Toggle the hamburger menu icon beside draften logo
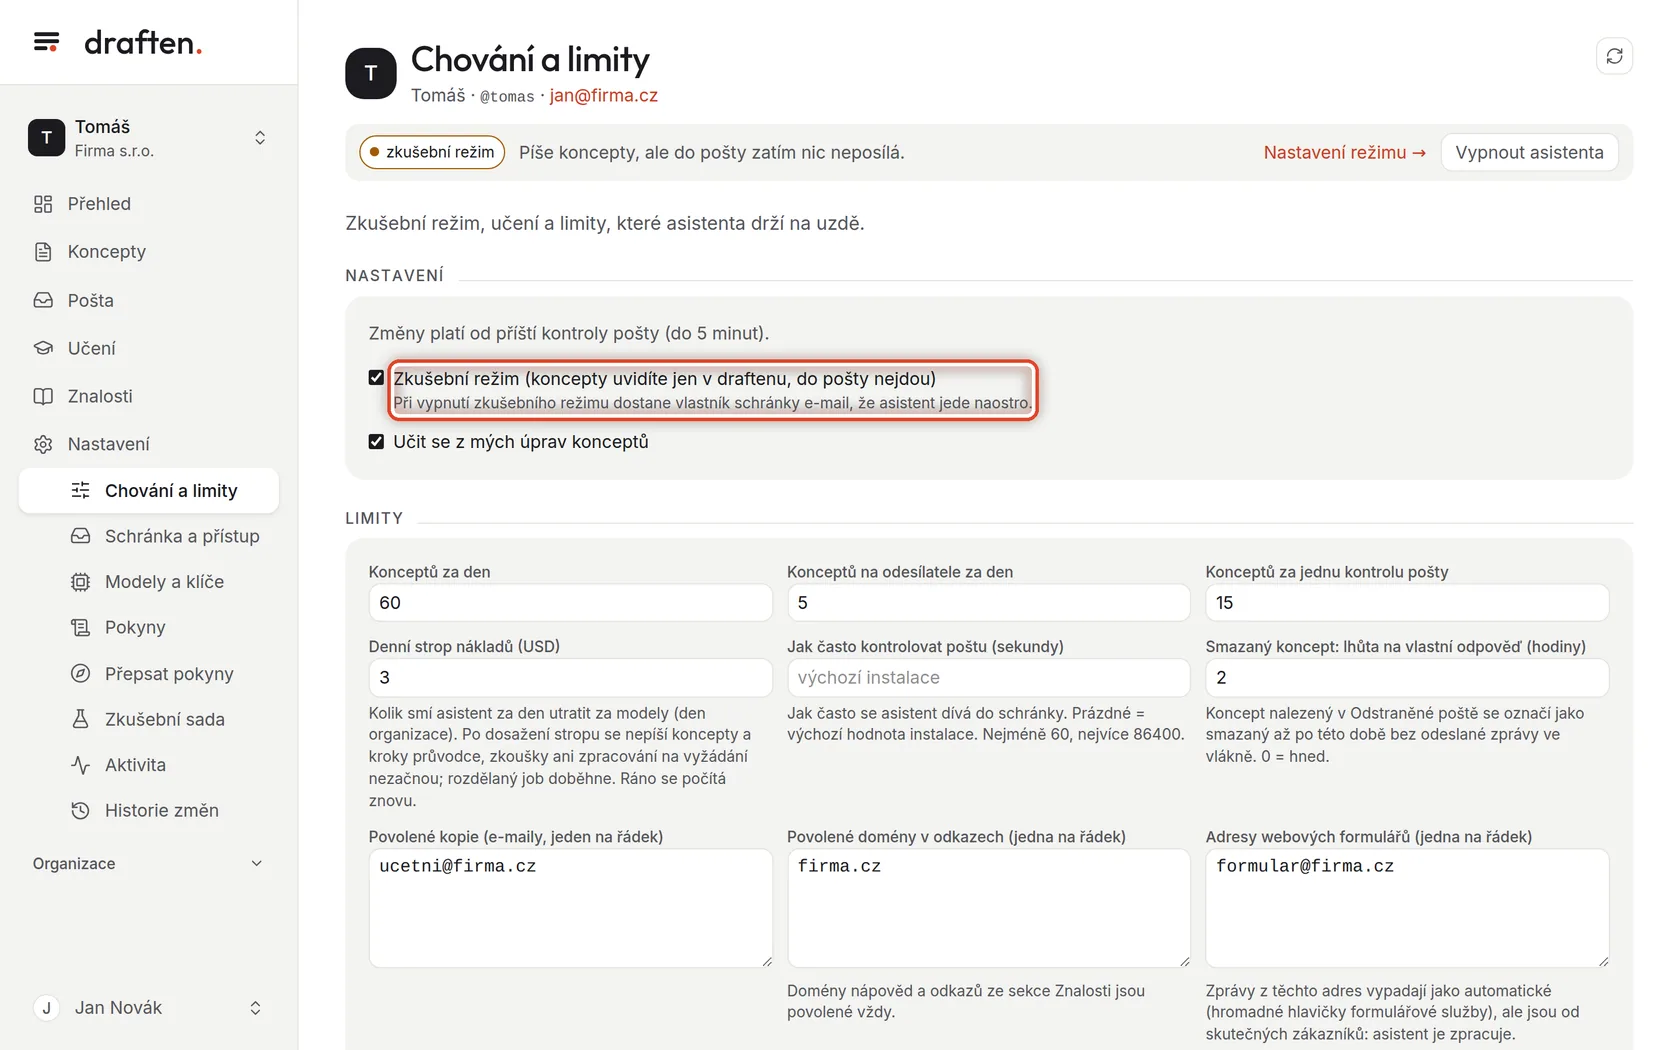1680x1050 pixels. click(46, 42)
